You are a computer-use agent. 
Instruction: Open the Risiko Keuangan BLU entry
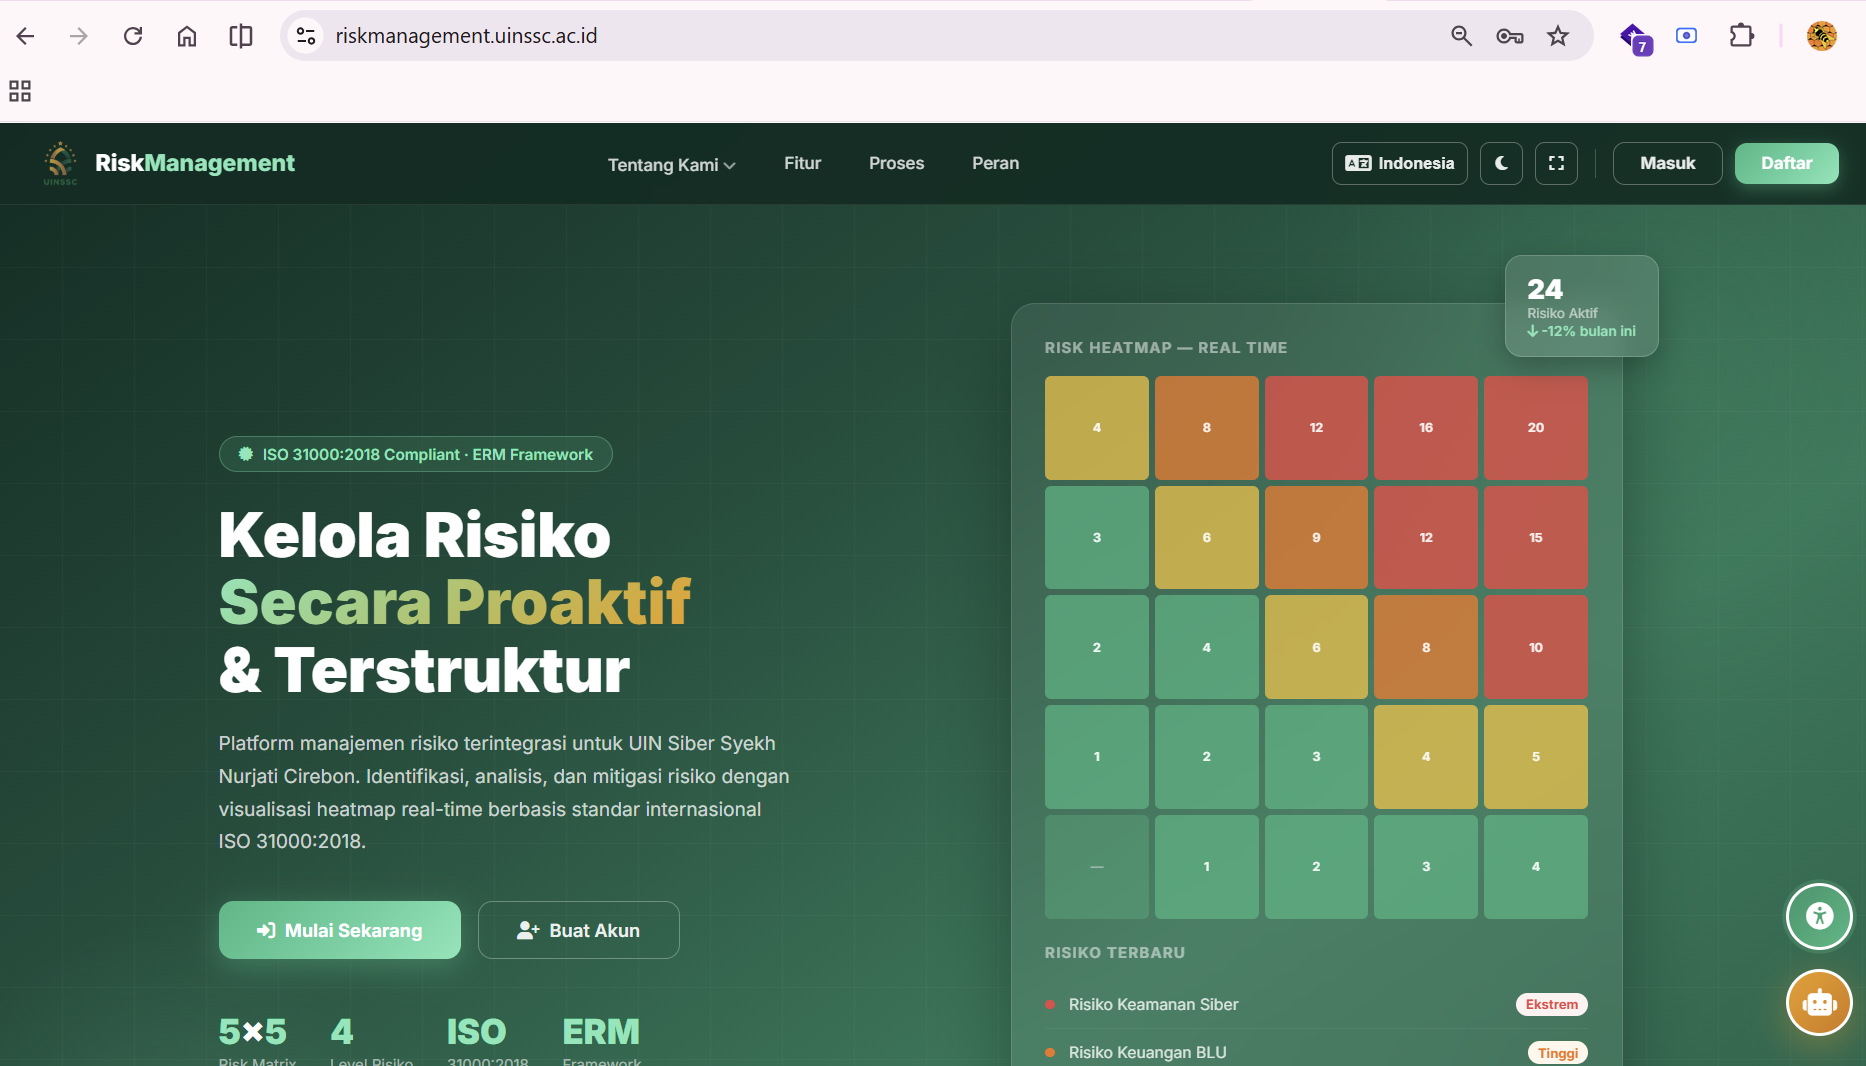coord(1316,1052)
